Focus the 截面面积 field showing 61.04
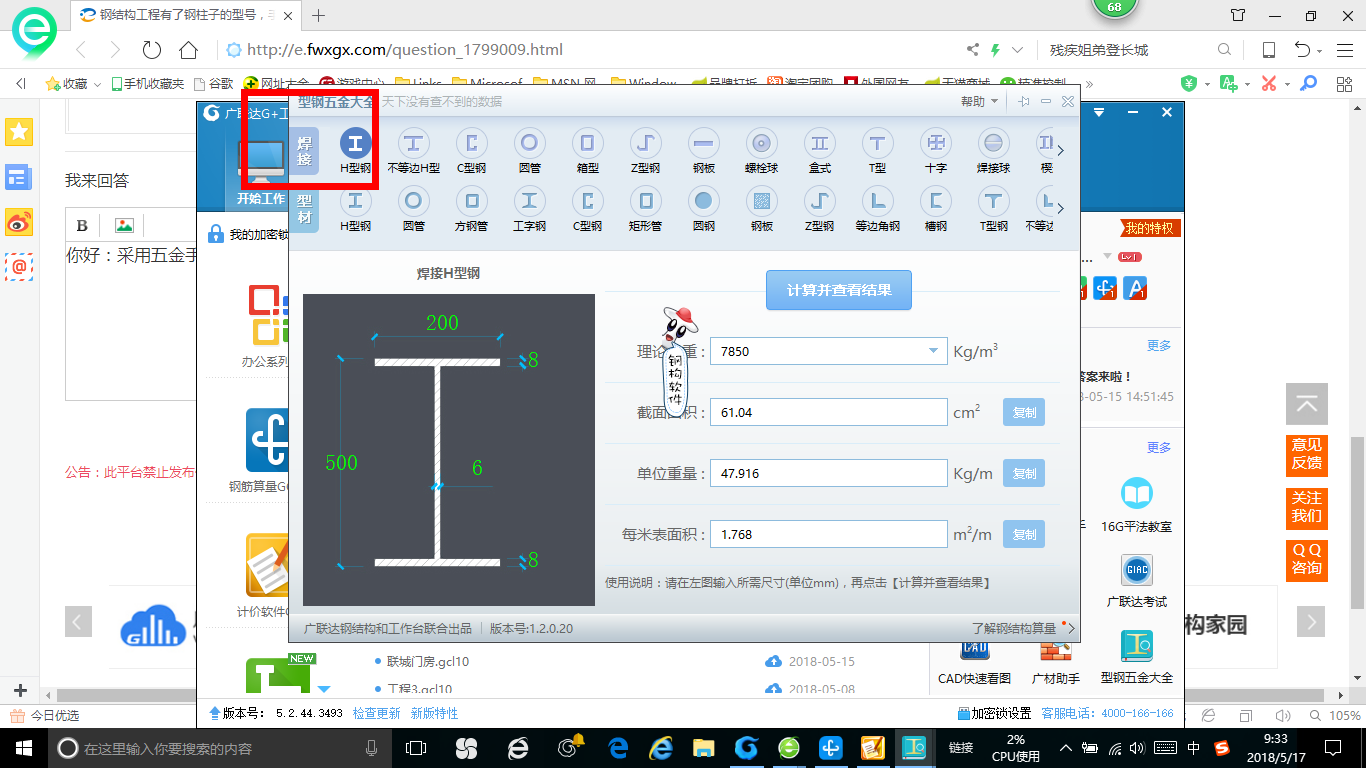This screenshot has height=768, width=1366. coord(828,412)
